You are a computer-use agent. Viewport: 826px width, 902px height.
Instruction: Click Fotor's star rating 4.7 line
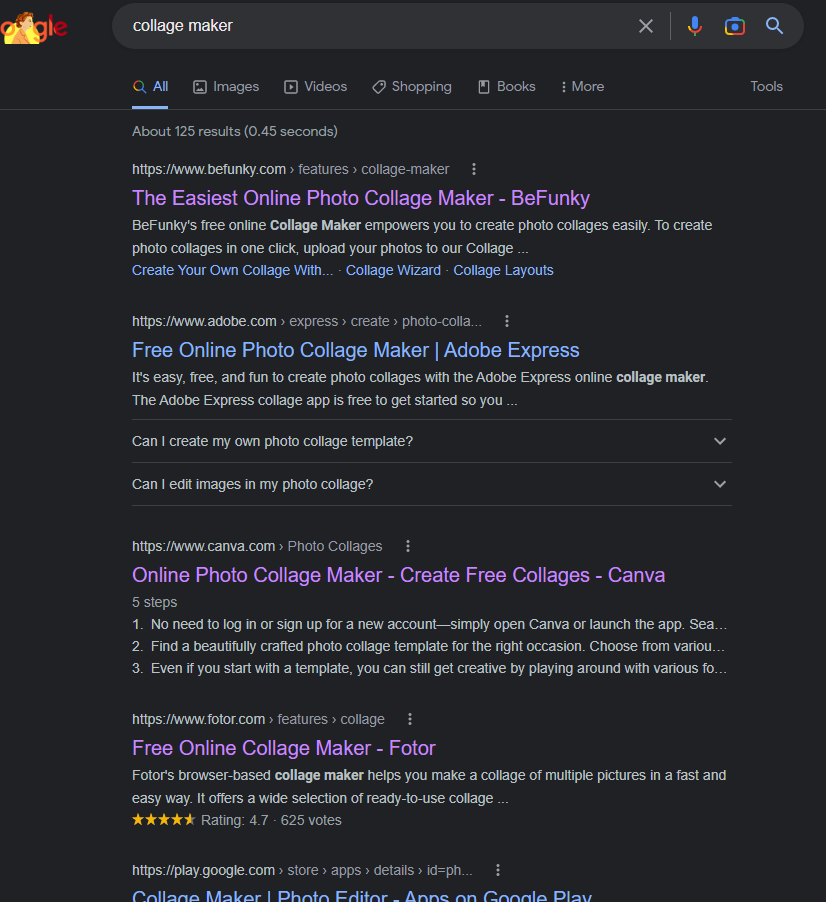(236, 820)
